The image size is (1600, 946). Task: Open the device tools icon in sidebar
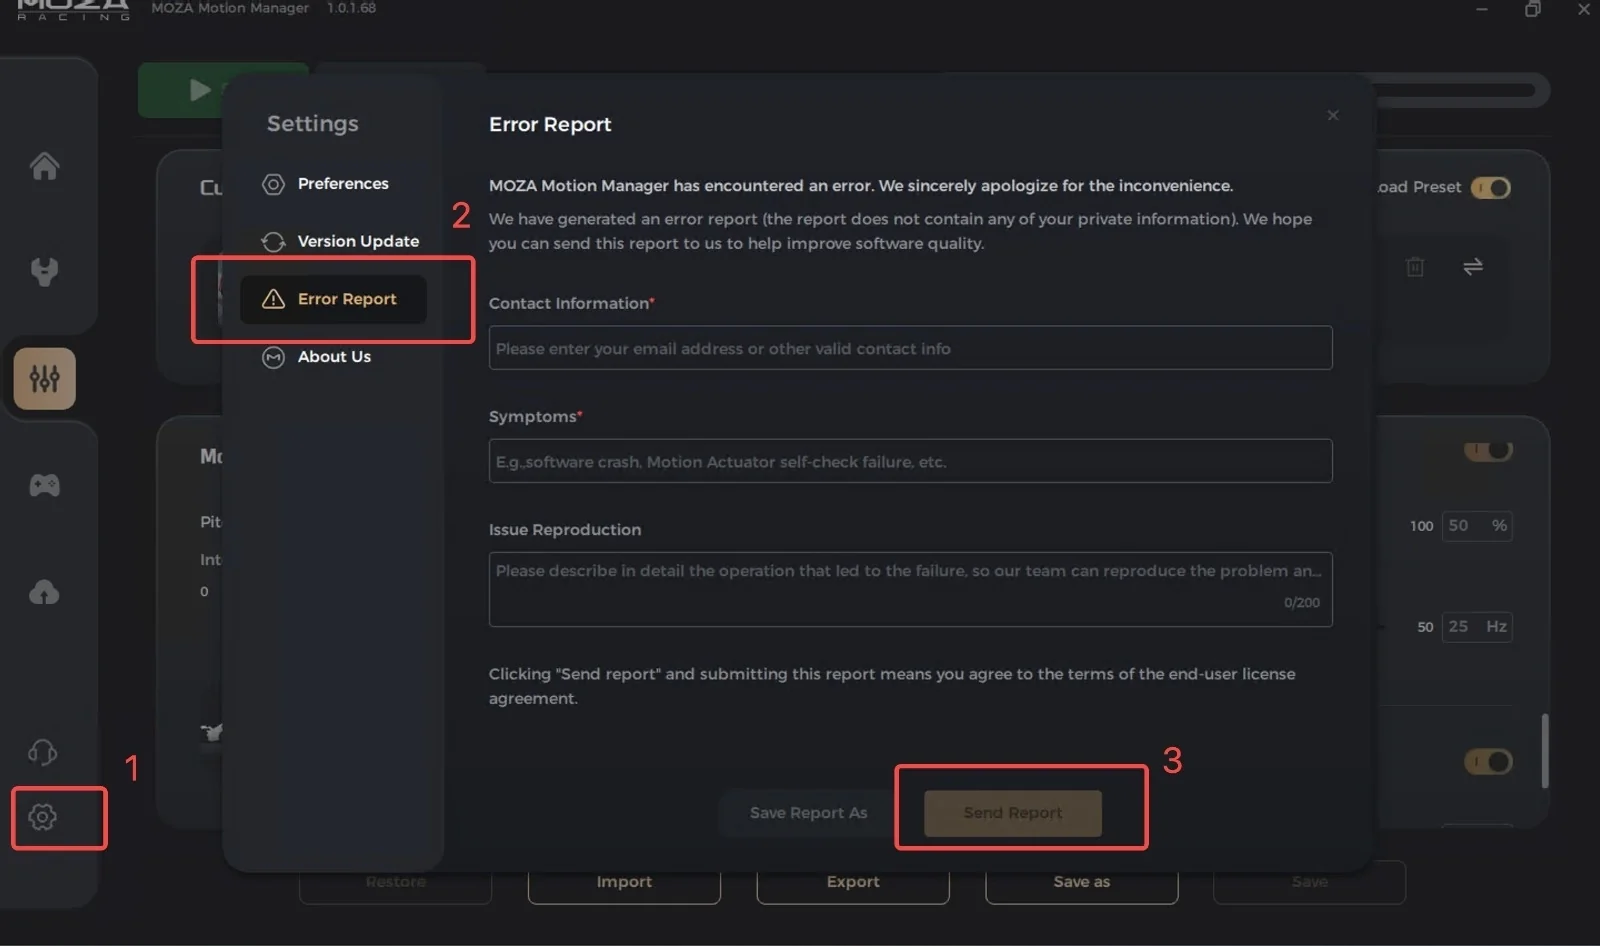pyautogui.click(x=44, y=272)
